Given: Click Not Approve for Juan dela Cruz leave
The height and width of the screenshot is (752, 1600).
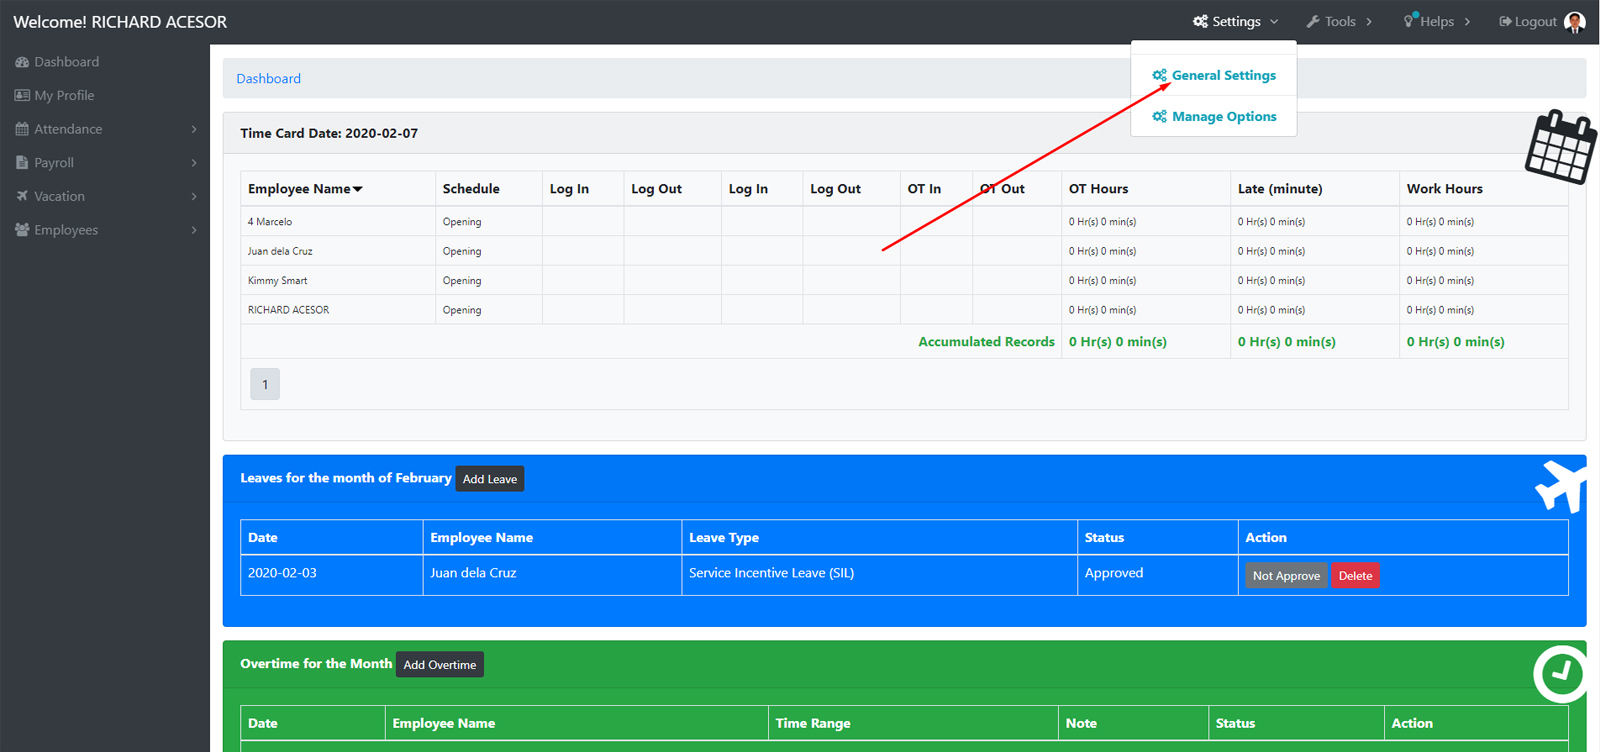Looking at the screenshot, I should click(x=1286, y=575).
